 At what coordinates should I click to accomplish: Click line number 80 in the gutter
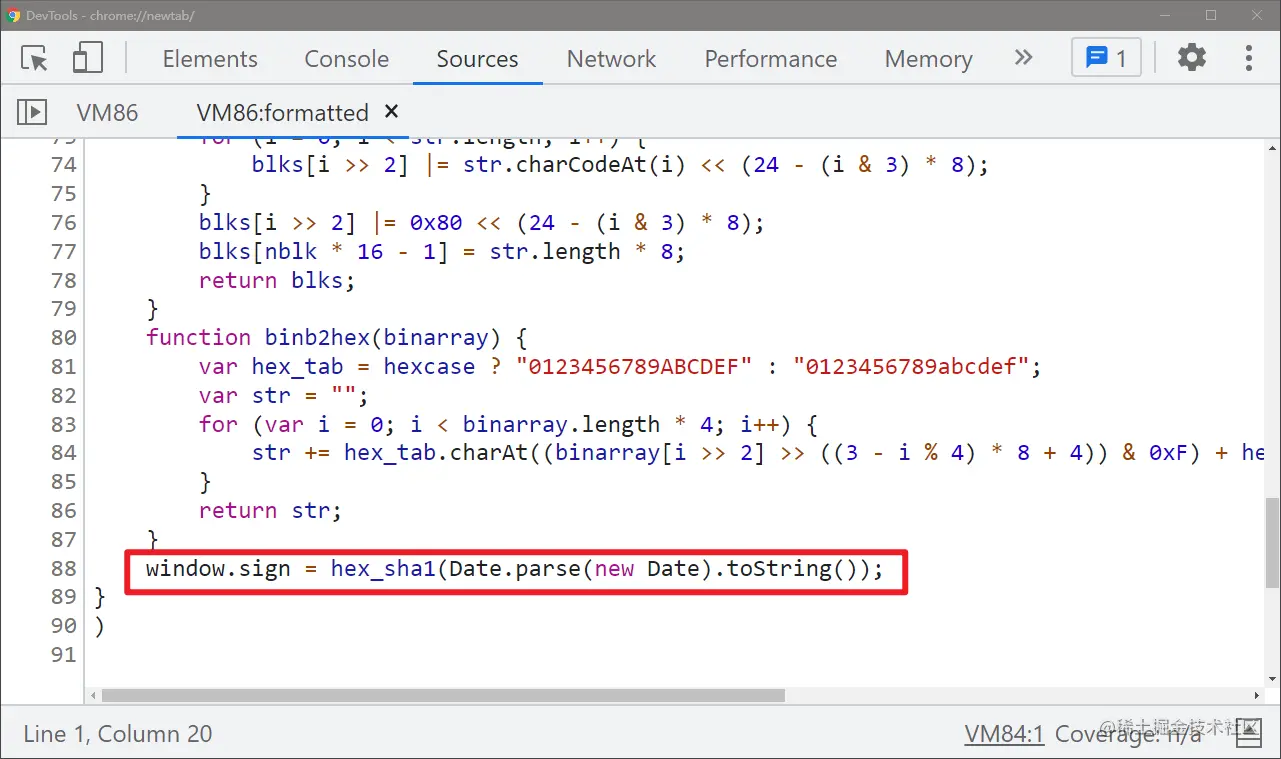pos(64,337)
